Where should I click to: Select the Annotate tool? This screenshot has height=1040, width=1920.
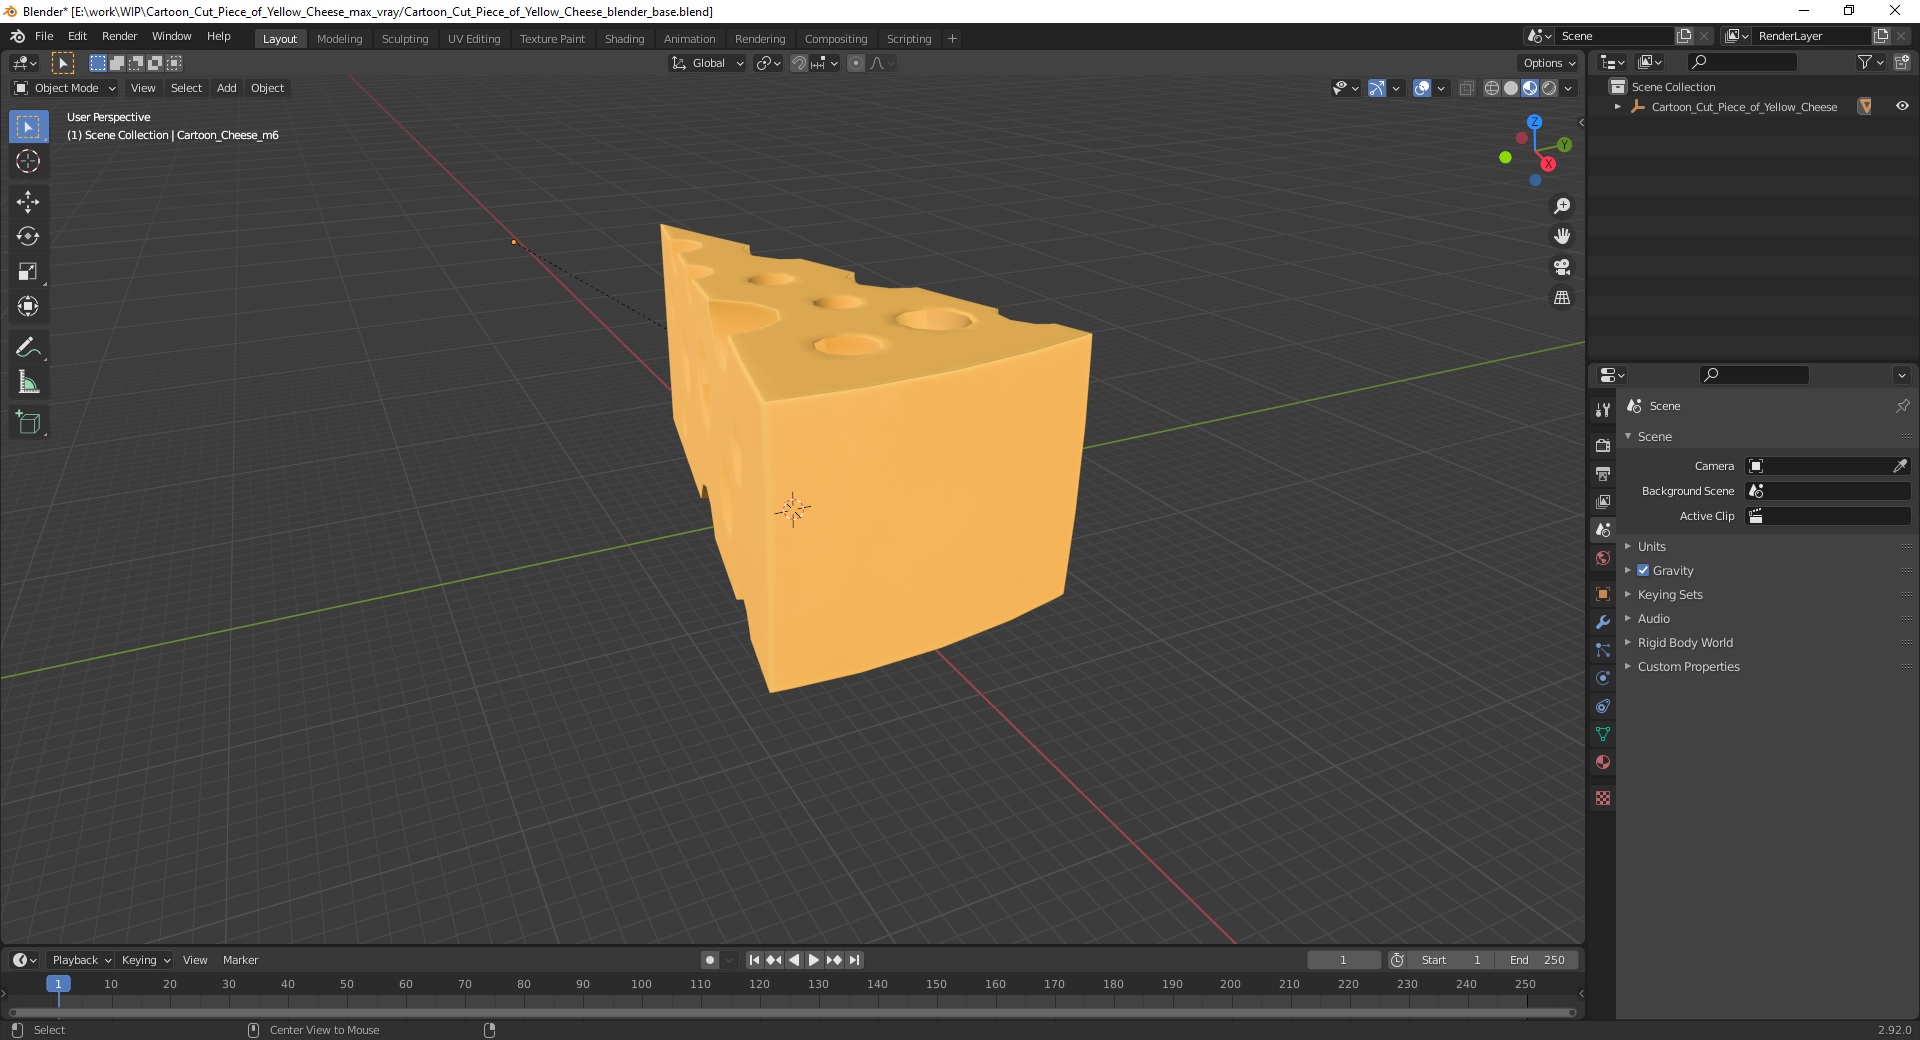point(28,348)
